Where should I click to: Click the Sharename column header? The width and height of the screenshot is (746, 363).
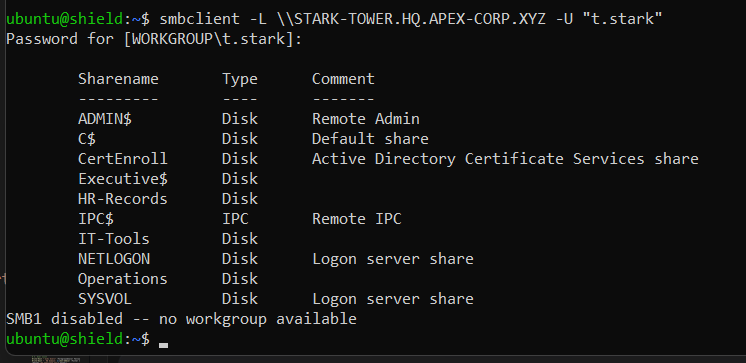pyautogui.click(x=118, y=78)
